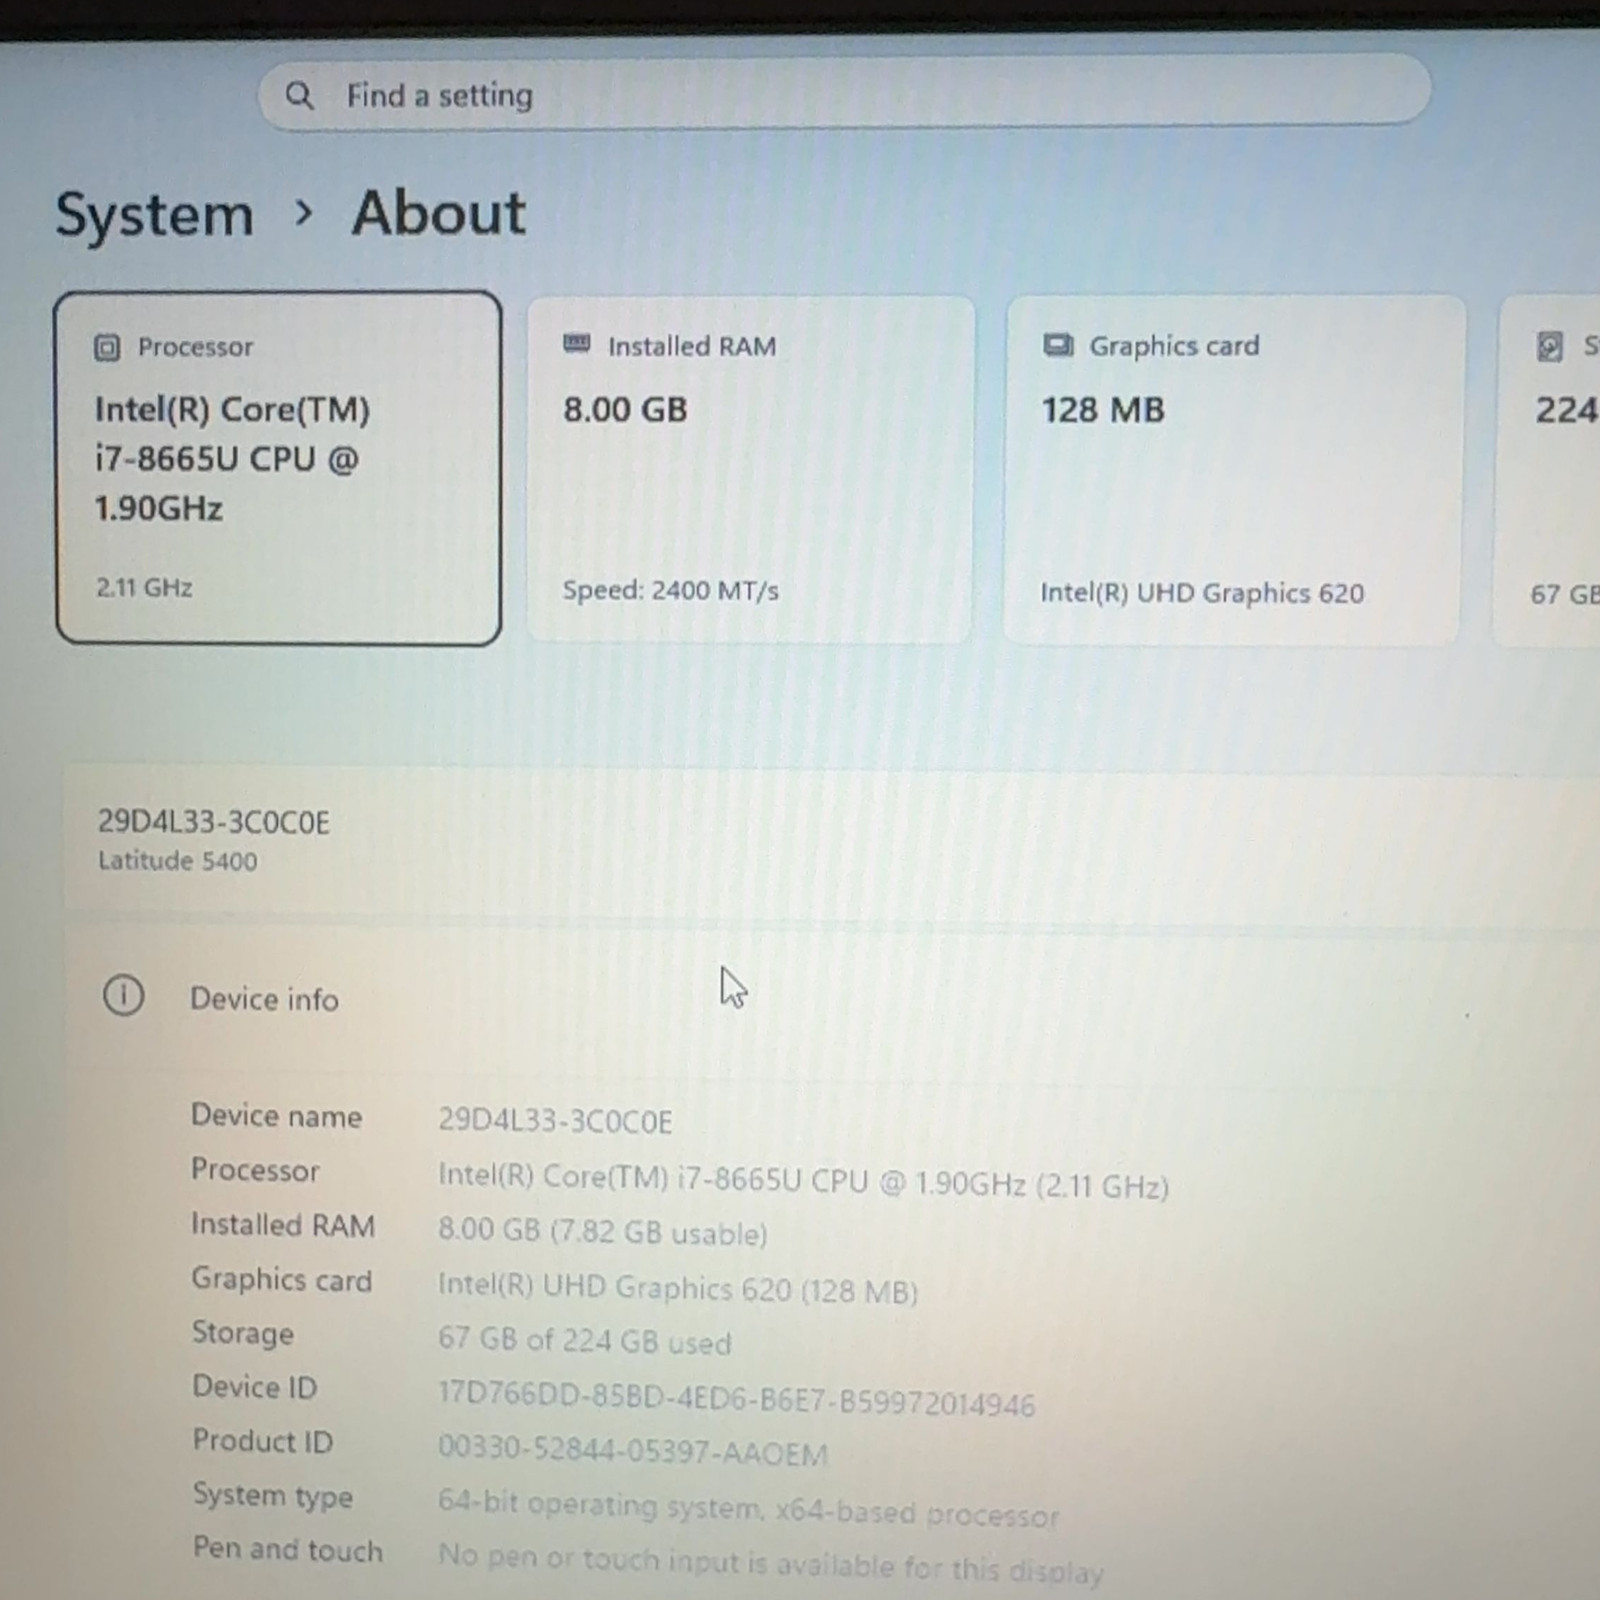Click the 64-bit operating system value
The width and height of the screenshot is (1600, 1600).
pos(748,1509)
